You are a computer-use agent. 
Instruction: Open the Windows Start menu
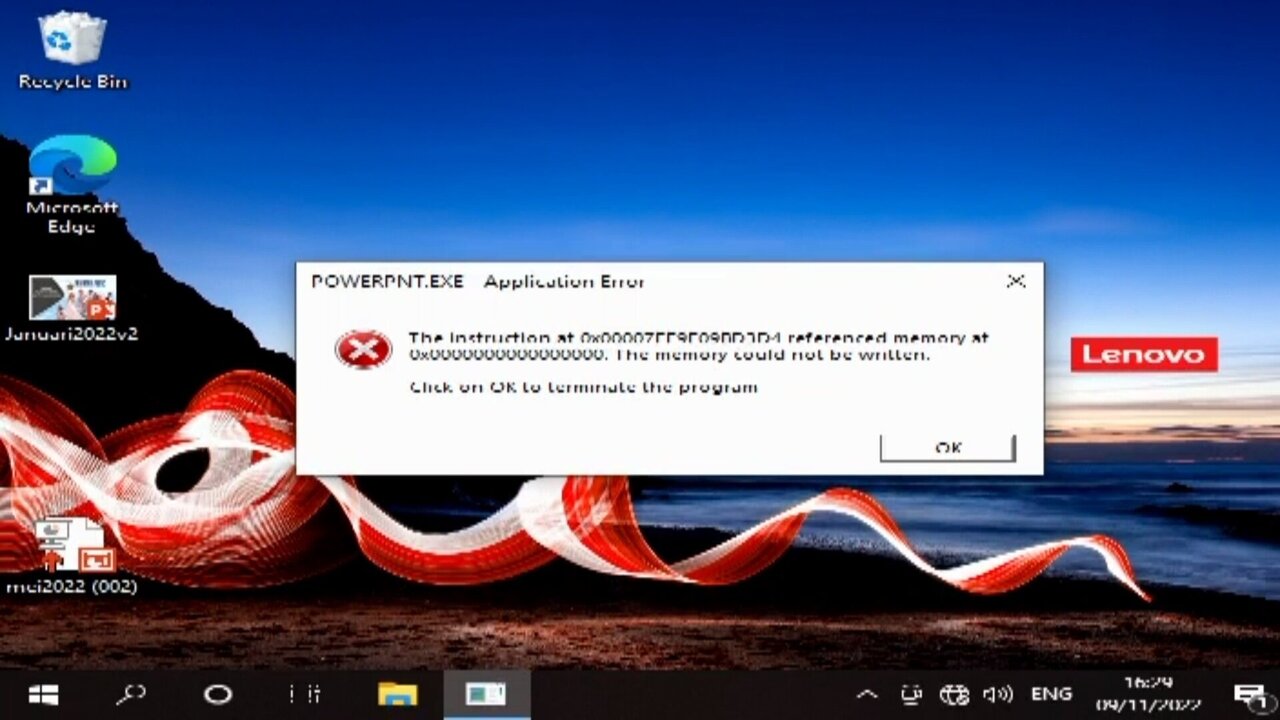(x=42, y=694)
